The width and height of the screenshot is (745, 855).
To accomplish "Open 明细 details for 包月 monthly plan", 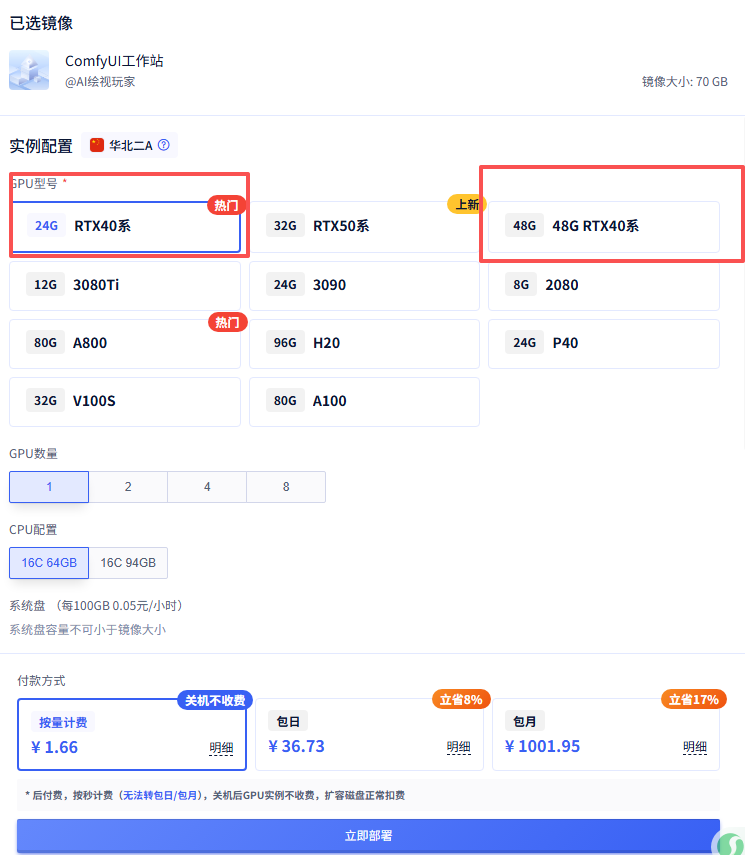I will tap(695, 747).
